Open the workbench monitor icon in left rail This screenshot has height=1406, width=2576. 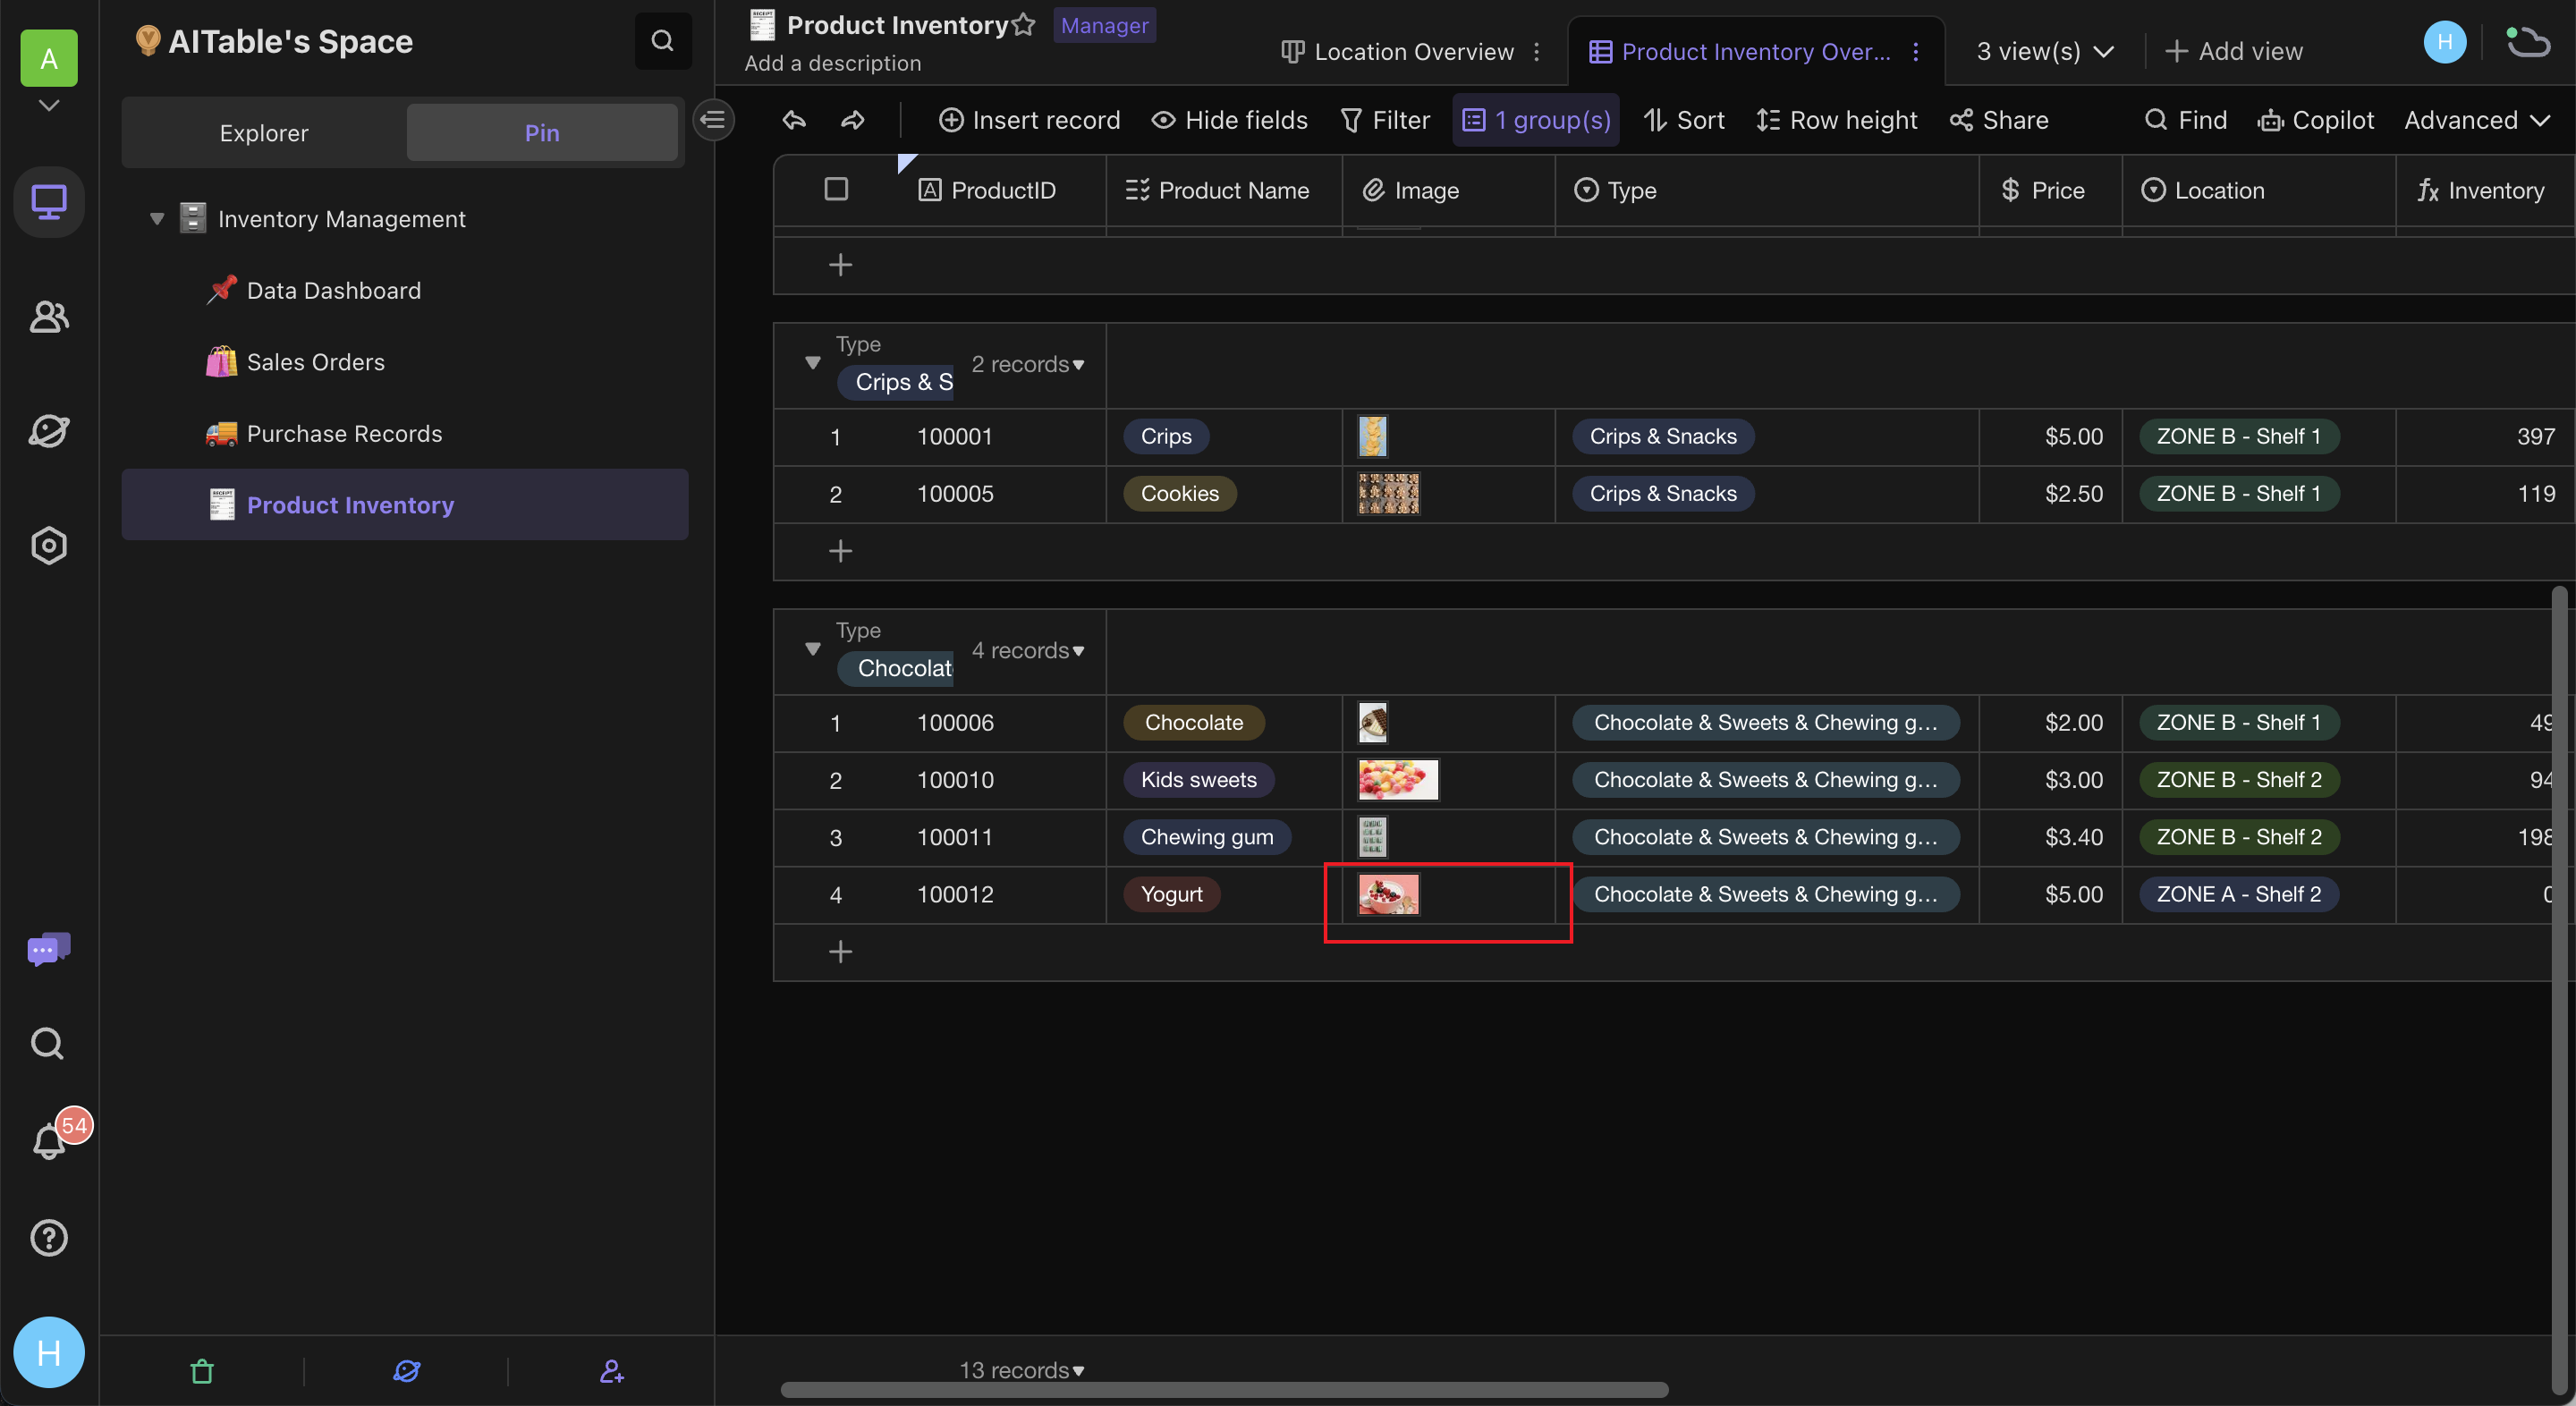(x=48, y=202)
